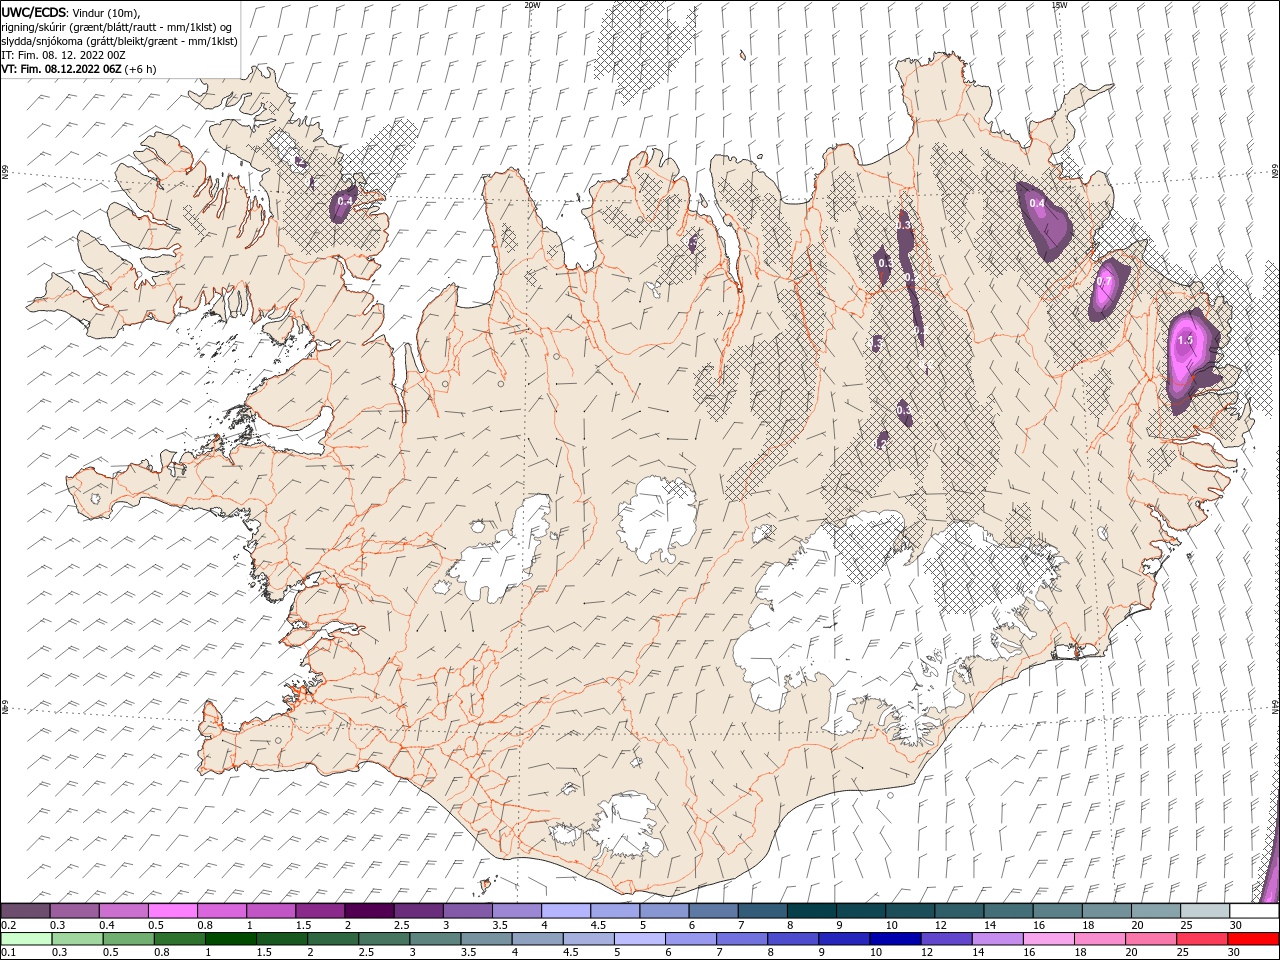
Task: Click the pale gray top-row swatch between 25 and 30
Action: click(x=1205, y=911)
